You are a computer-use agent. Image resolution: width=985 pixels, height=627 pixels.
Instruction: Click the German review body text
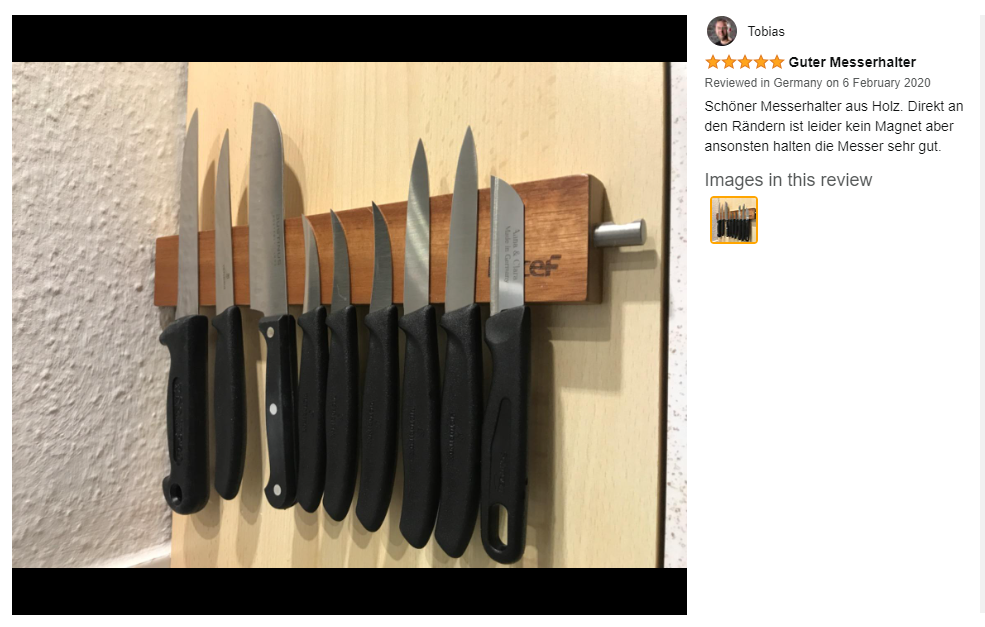(x=834, y=126)
